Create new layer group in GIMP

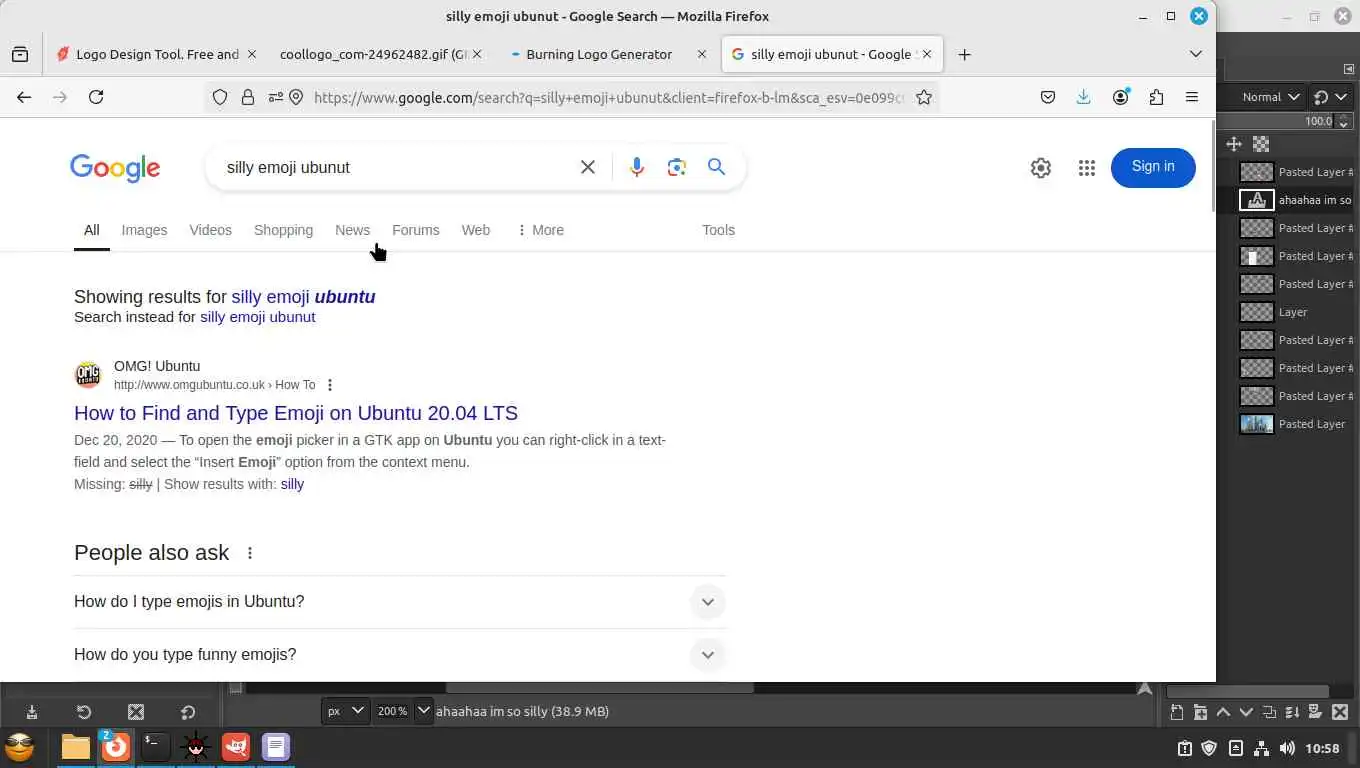click(1200, 712)
